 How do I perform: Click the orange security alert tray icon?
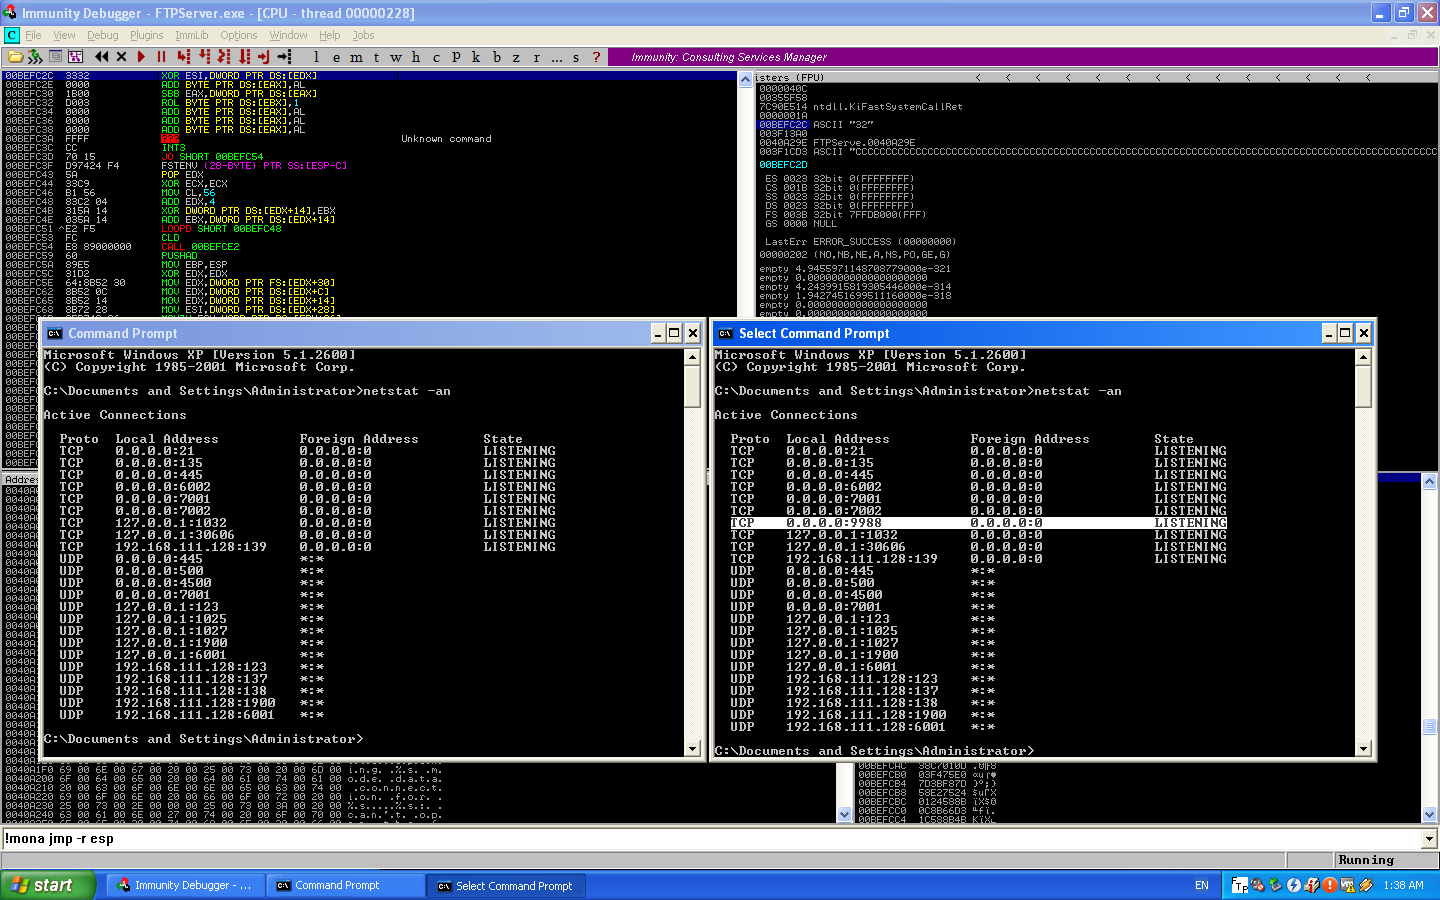[x=1330, y=885]
